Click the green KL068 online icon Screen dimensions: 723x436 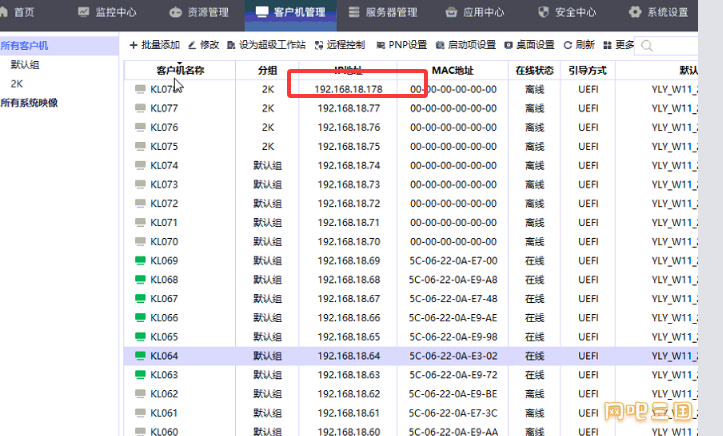pyautogui.click(x=140, y=279)
